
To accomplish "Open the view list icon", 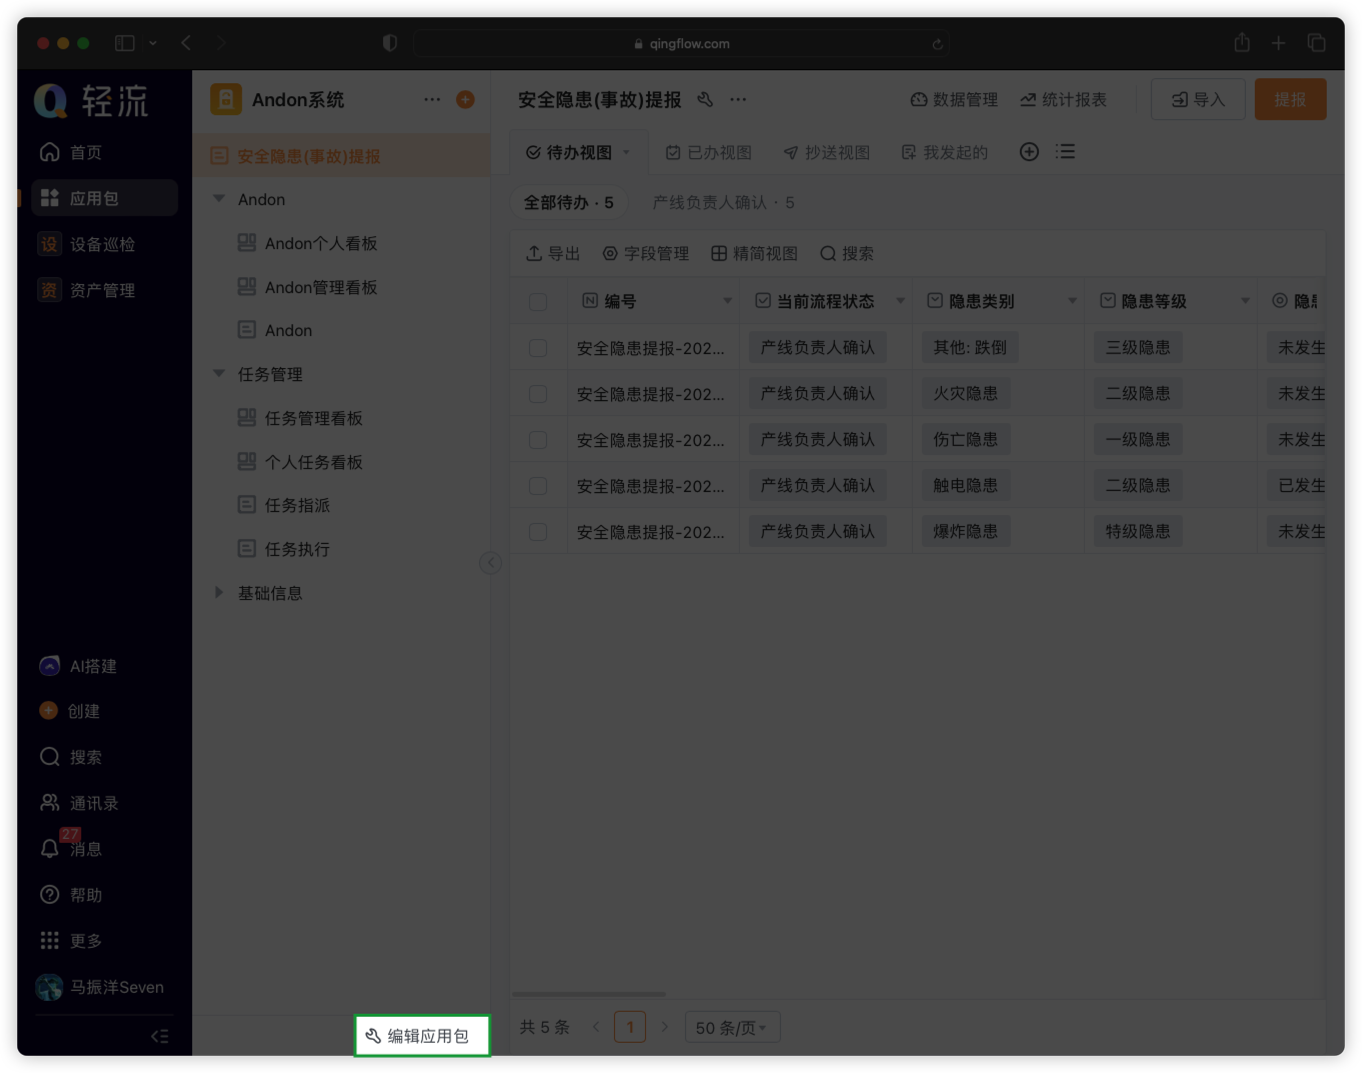I will pyautogui.click(x=1066, y=152).
